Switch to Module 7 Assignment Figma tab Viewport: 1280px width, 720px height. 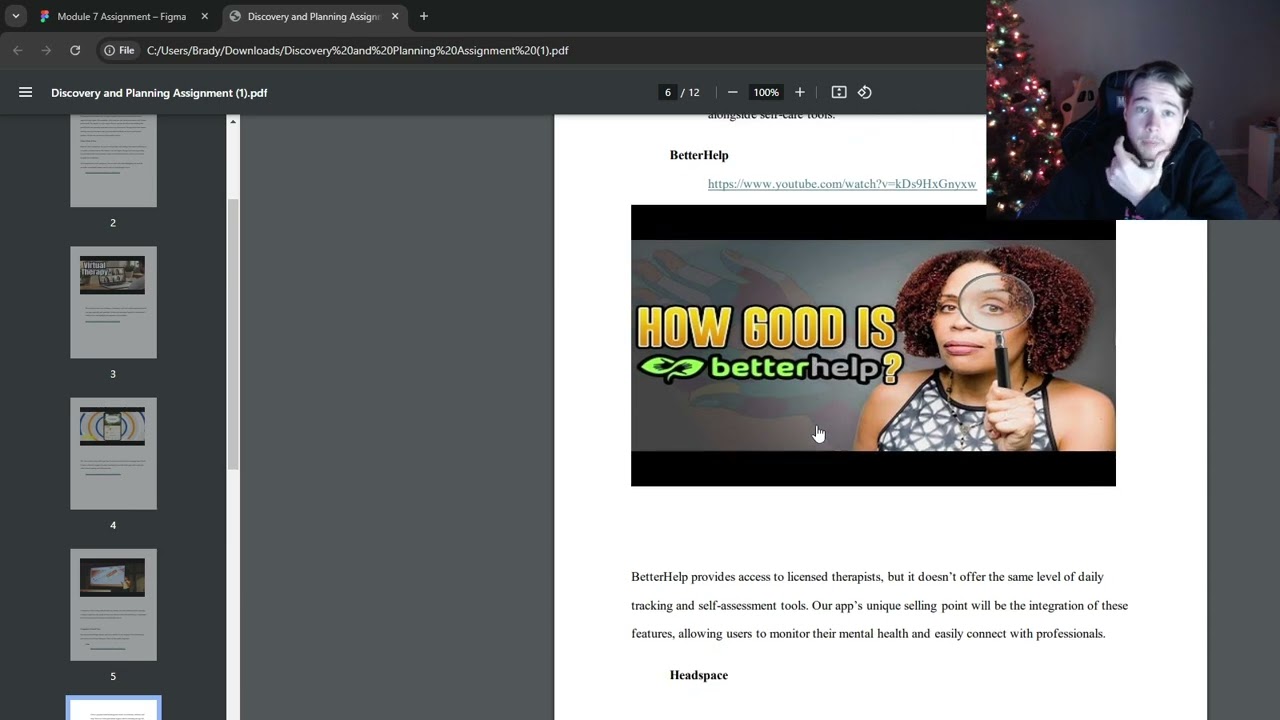click(x=120, y=16)
